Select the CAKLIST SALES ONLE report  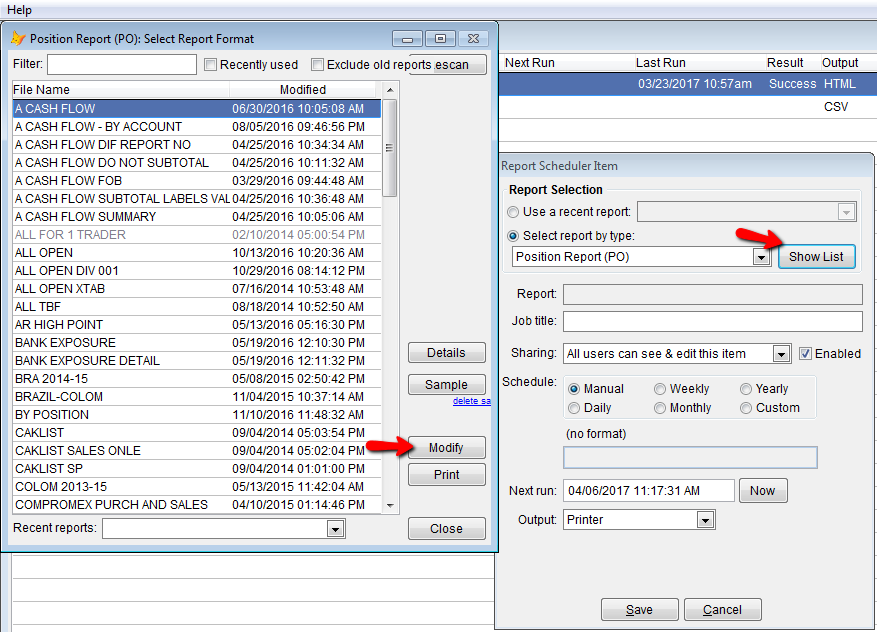coord(197,451)
